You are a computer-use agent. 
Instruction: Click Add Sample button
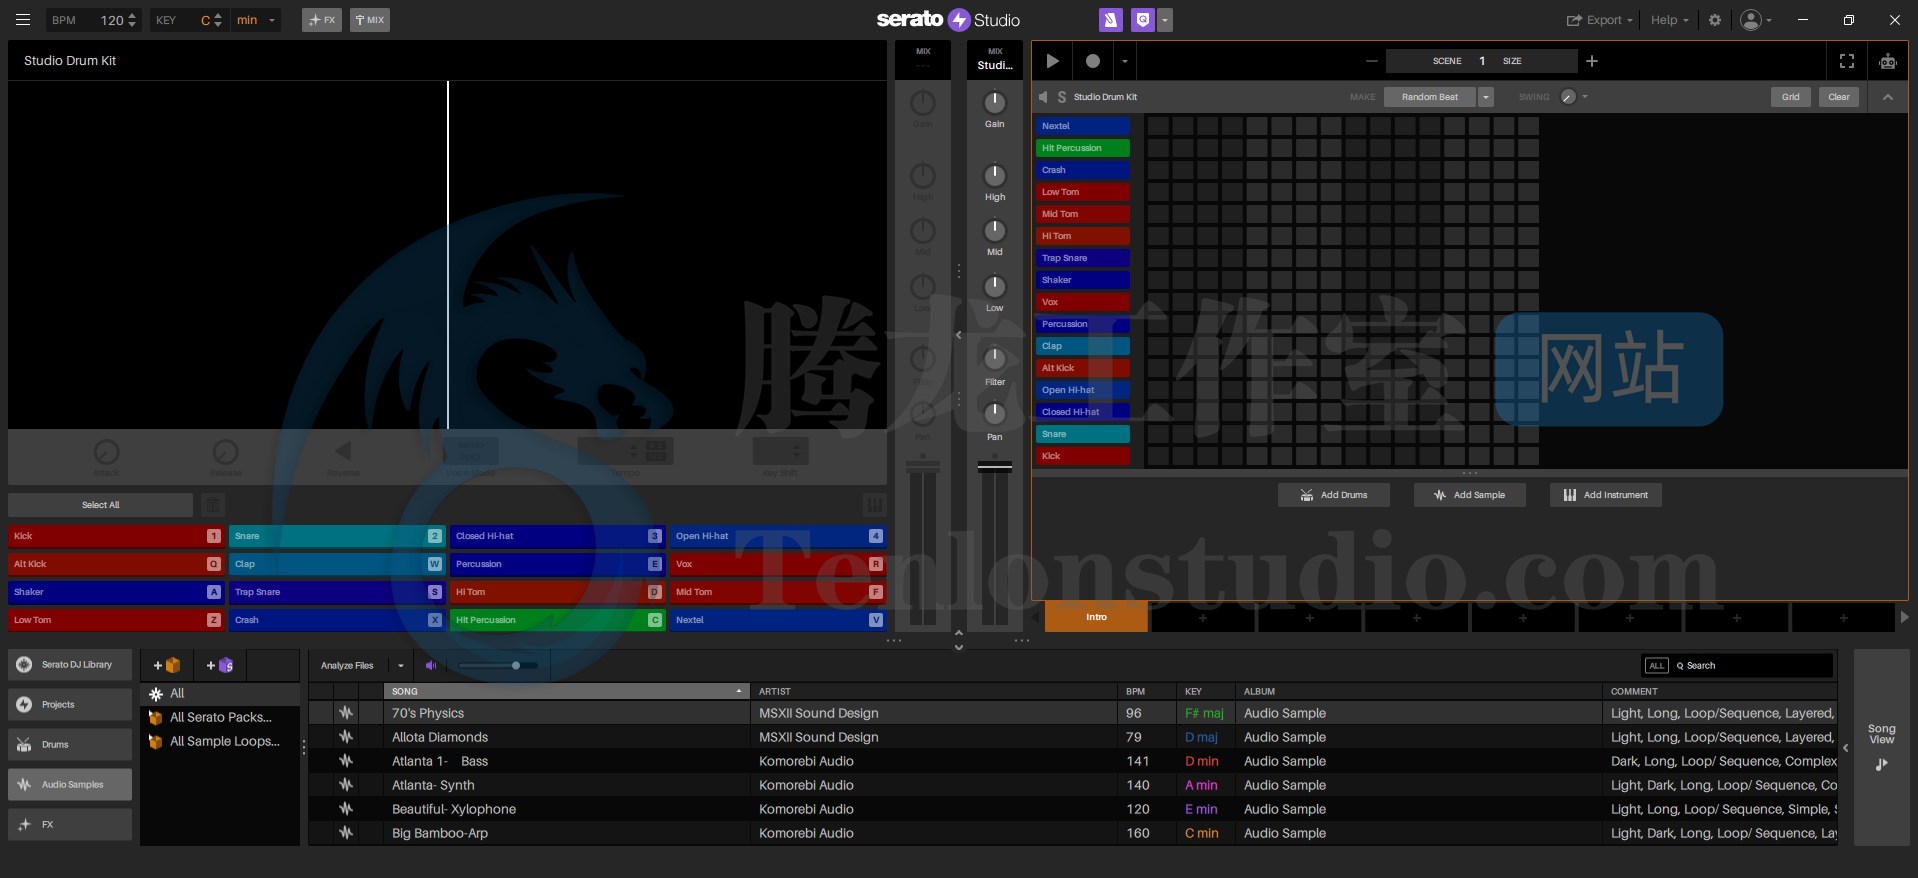click(x=1469, y=495)
